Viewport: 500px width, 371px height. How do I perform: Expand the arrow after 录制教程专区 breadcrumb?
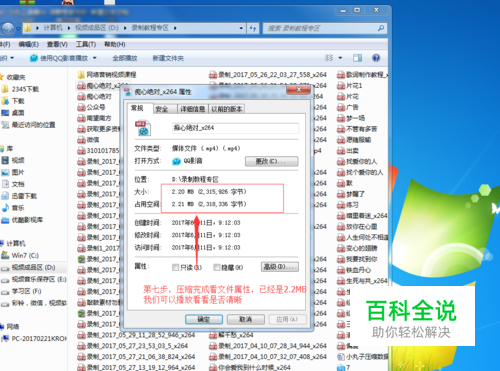tap(175, 28)
